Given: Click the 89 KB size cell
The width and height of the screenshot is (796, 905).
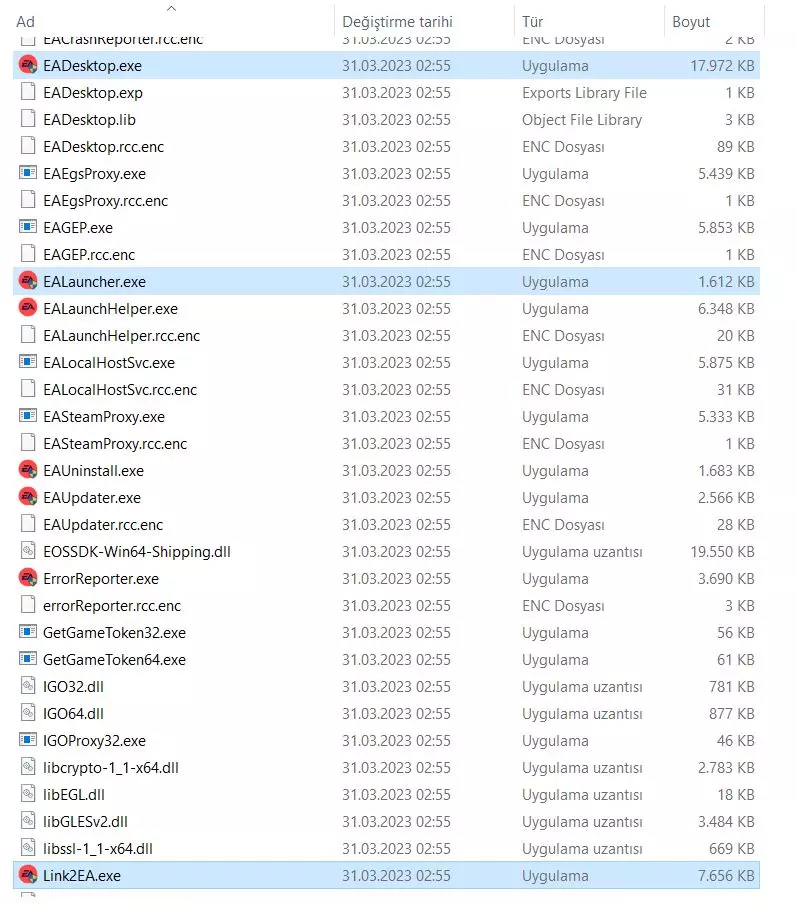Looking at the screenshot, I should [735, 147].
